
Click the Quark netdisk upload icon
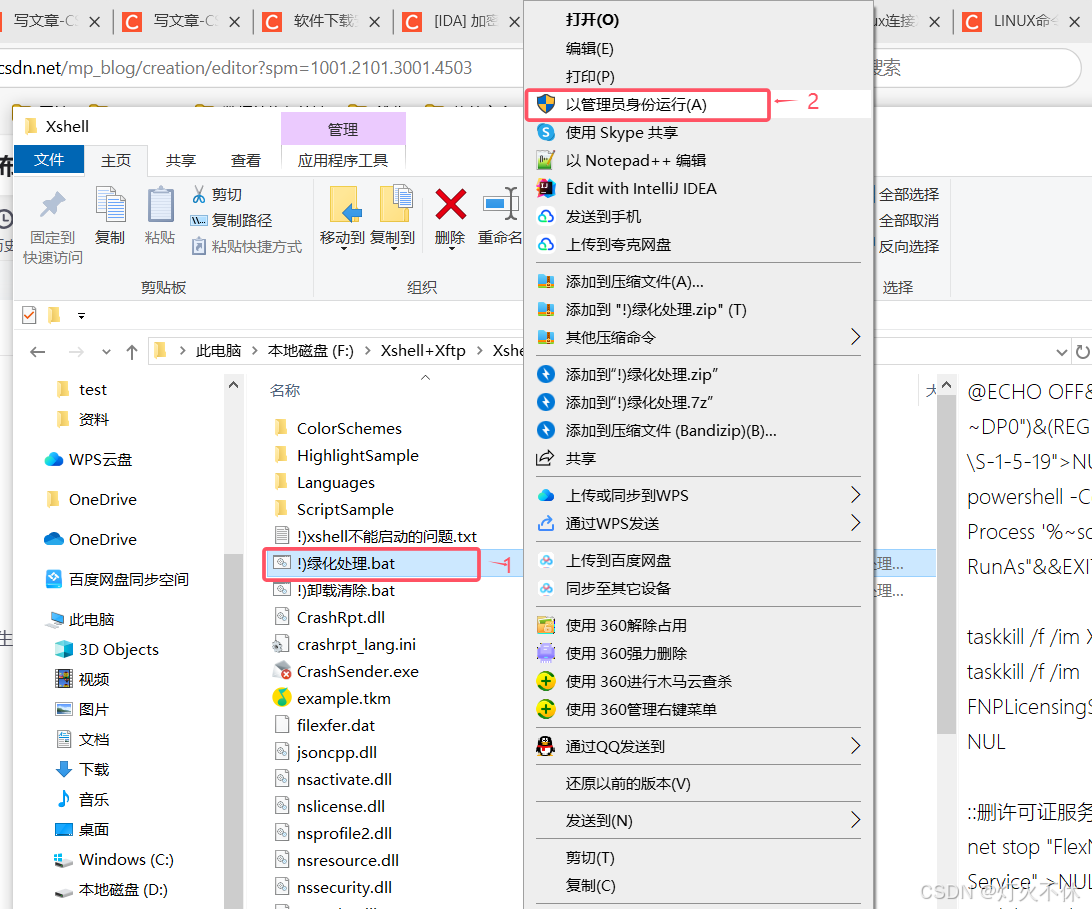pos(546,244)
